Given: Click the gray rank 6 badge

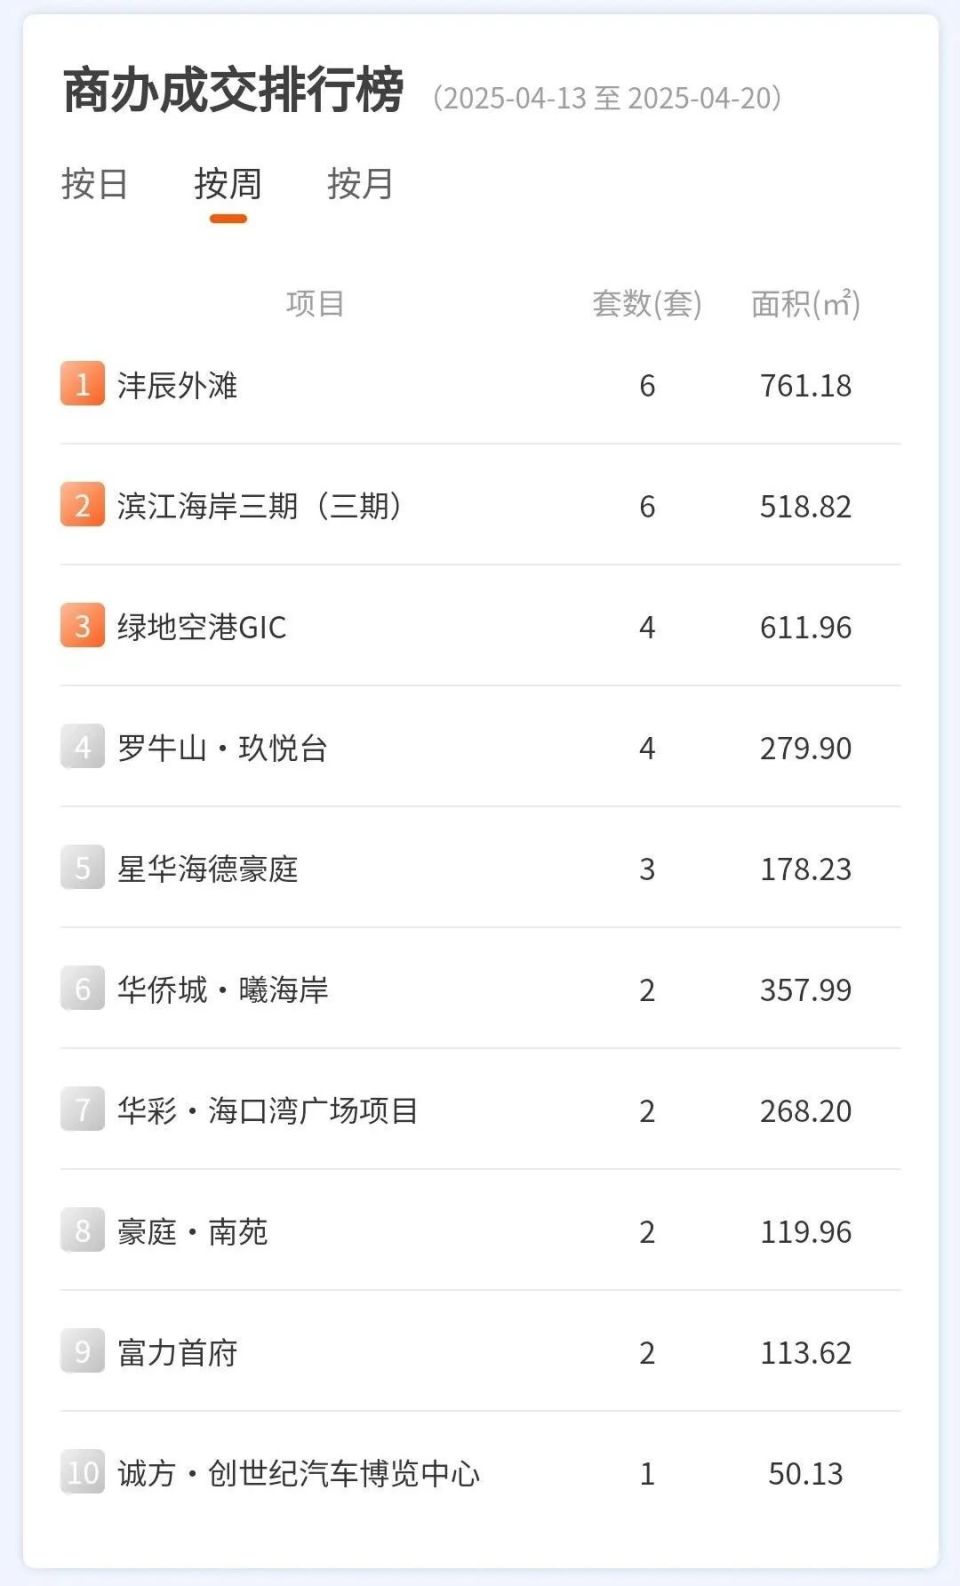Looking at the screenshot, I should pos(82,990).
